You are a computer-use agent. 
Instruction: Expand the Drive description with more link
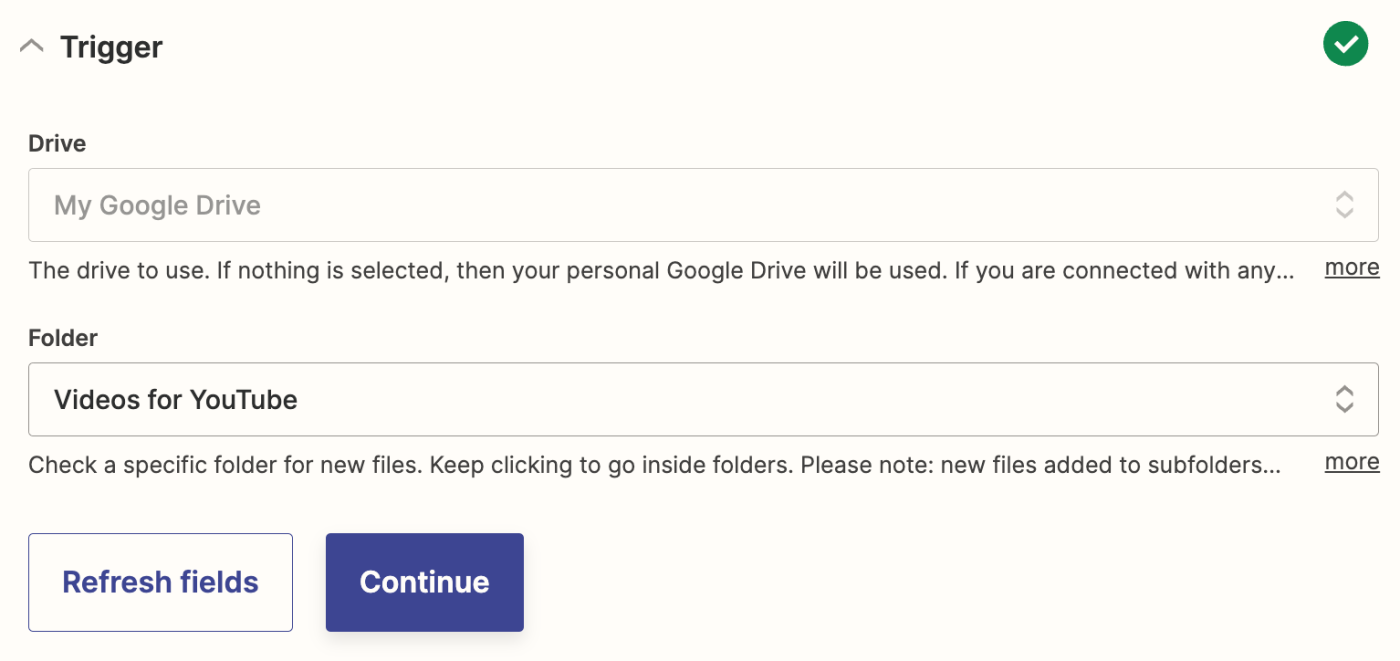click(x=1351, y=267)
